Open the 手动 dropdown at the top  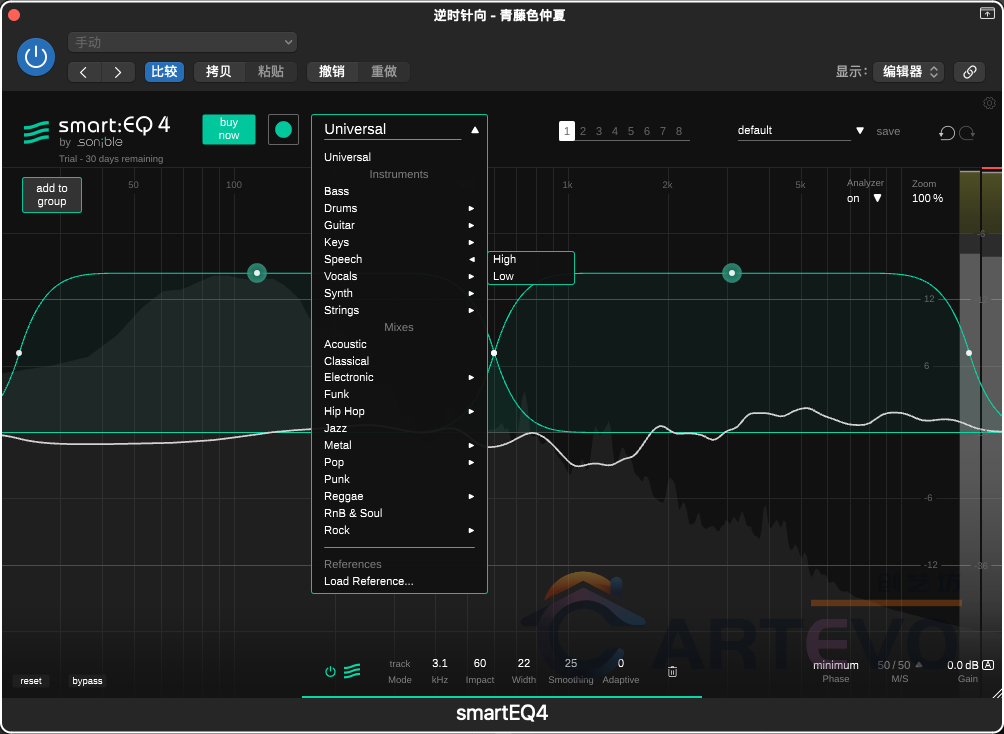click(x=182, y=41)
